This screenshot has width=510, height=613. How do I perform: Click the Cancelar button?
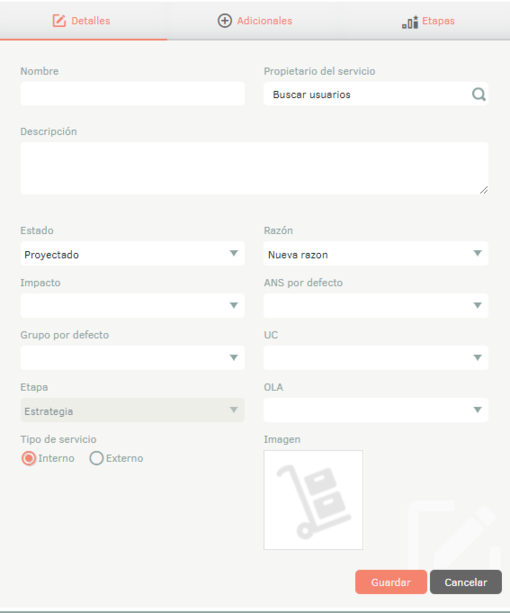pos(466,582)
